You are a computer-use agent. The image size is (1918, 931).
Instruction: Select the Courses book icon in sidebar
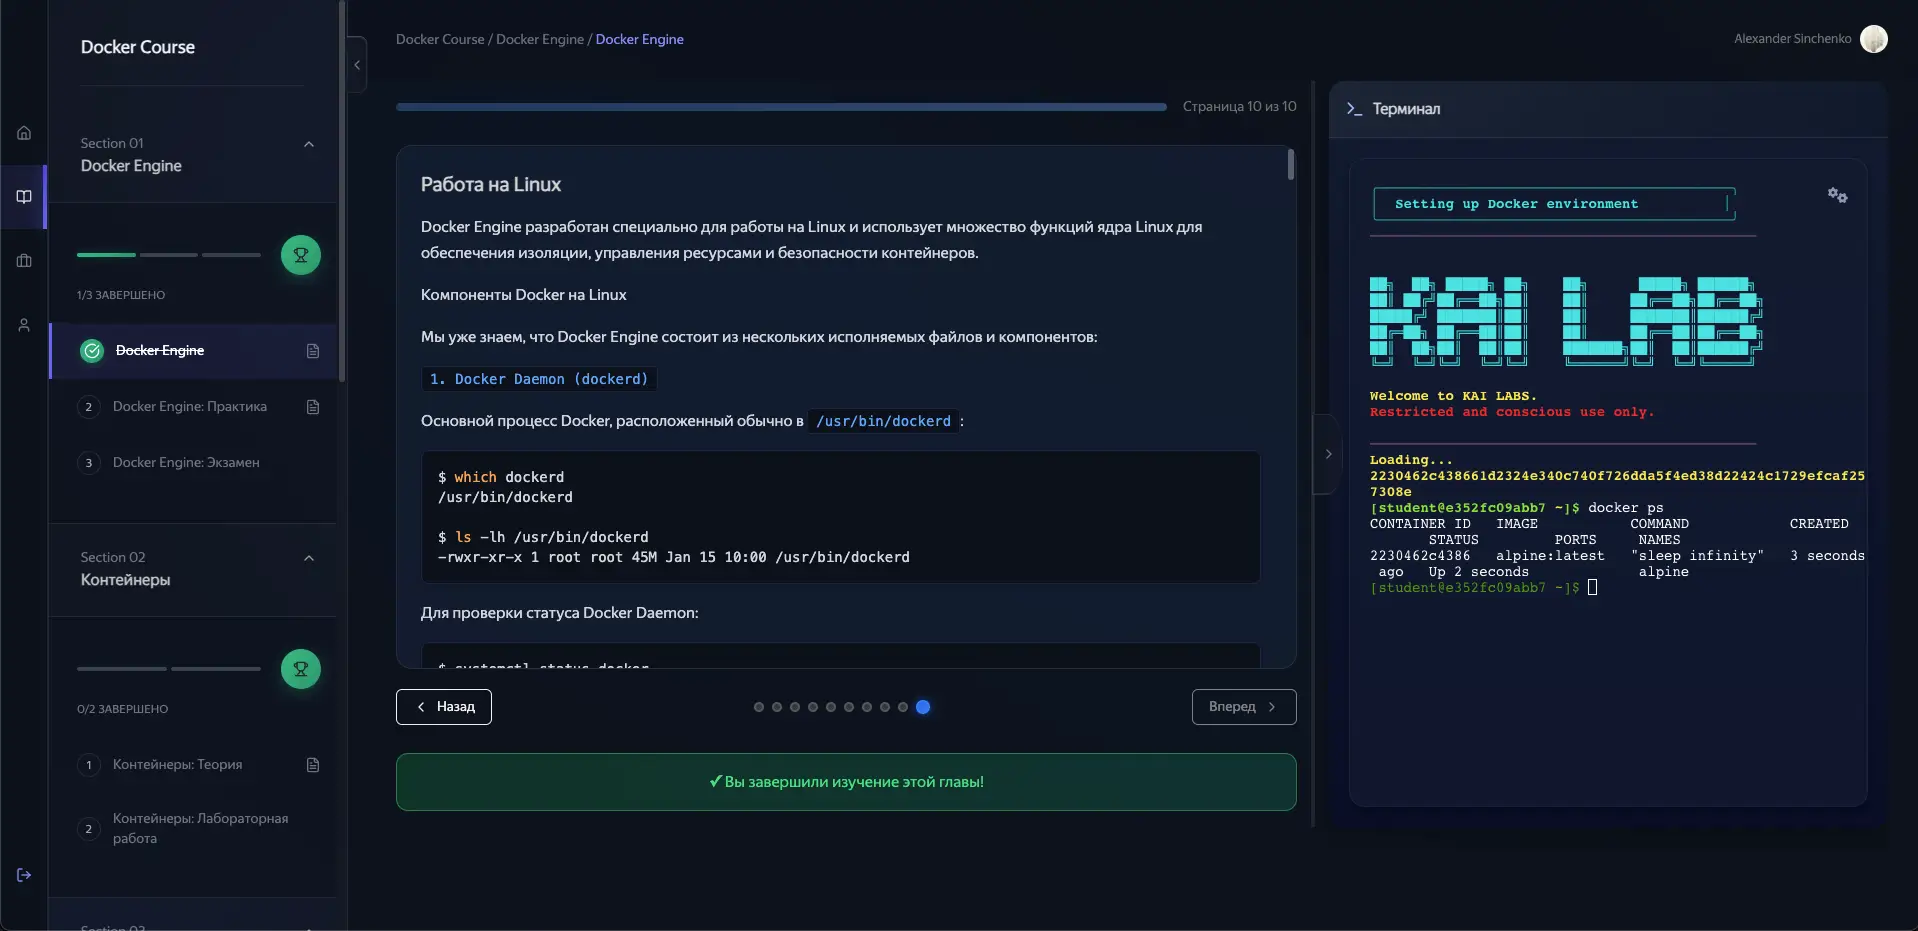[x=23, y=196]
